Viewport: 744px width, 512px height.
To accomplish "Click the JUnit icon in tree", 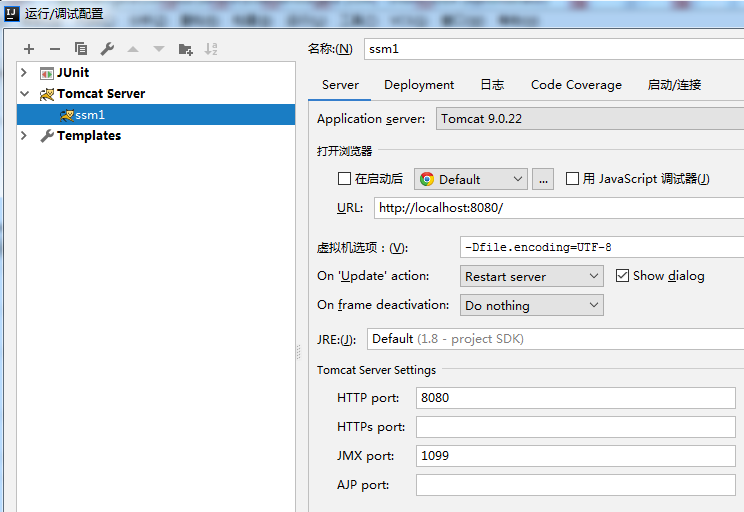I will (x=46, y=74).
